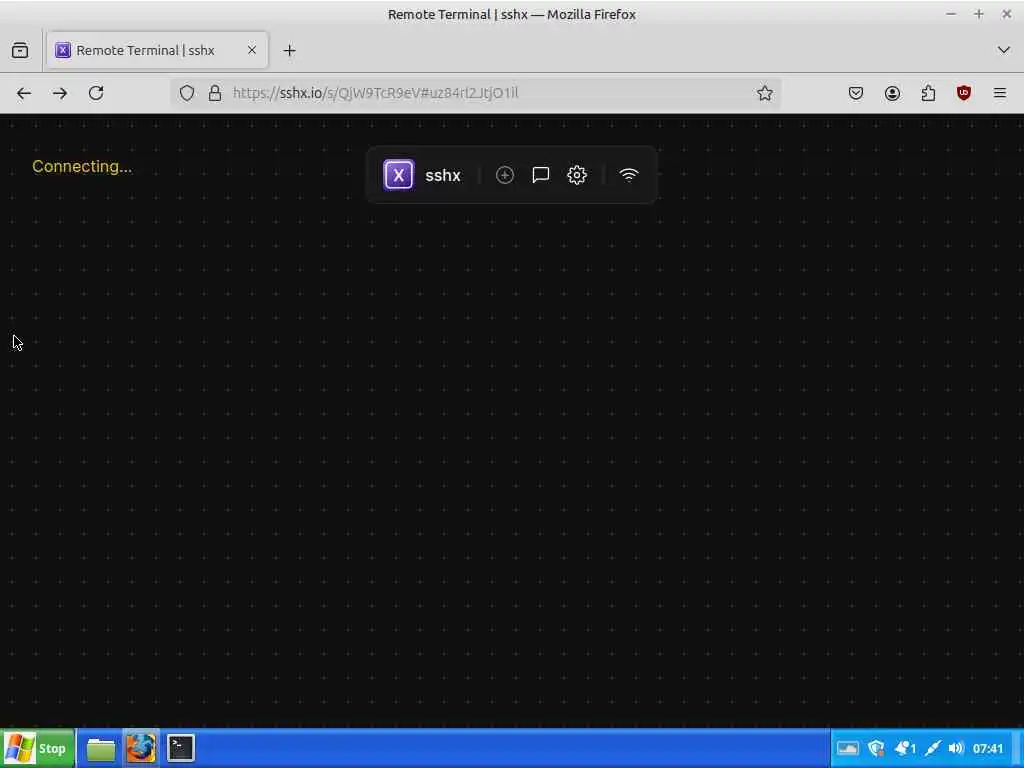The image size is (1024, 768).
Task: Click the uBlock Origin icon
Action: [964, 93]
